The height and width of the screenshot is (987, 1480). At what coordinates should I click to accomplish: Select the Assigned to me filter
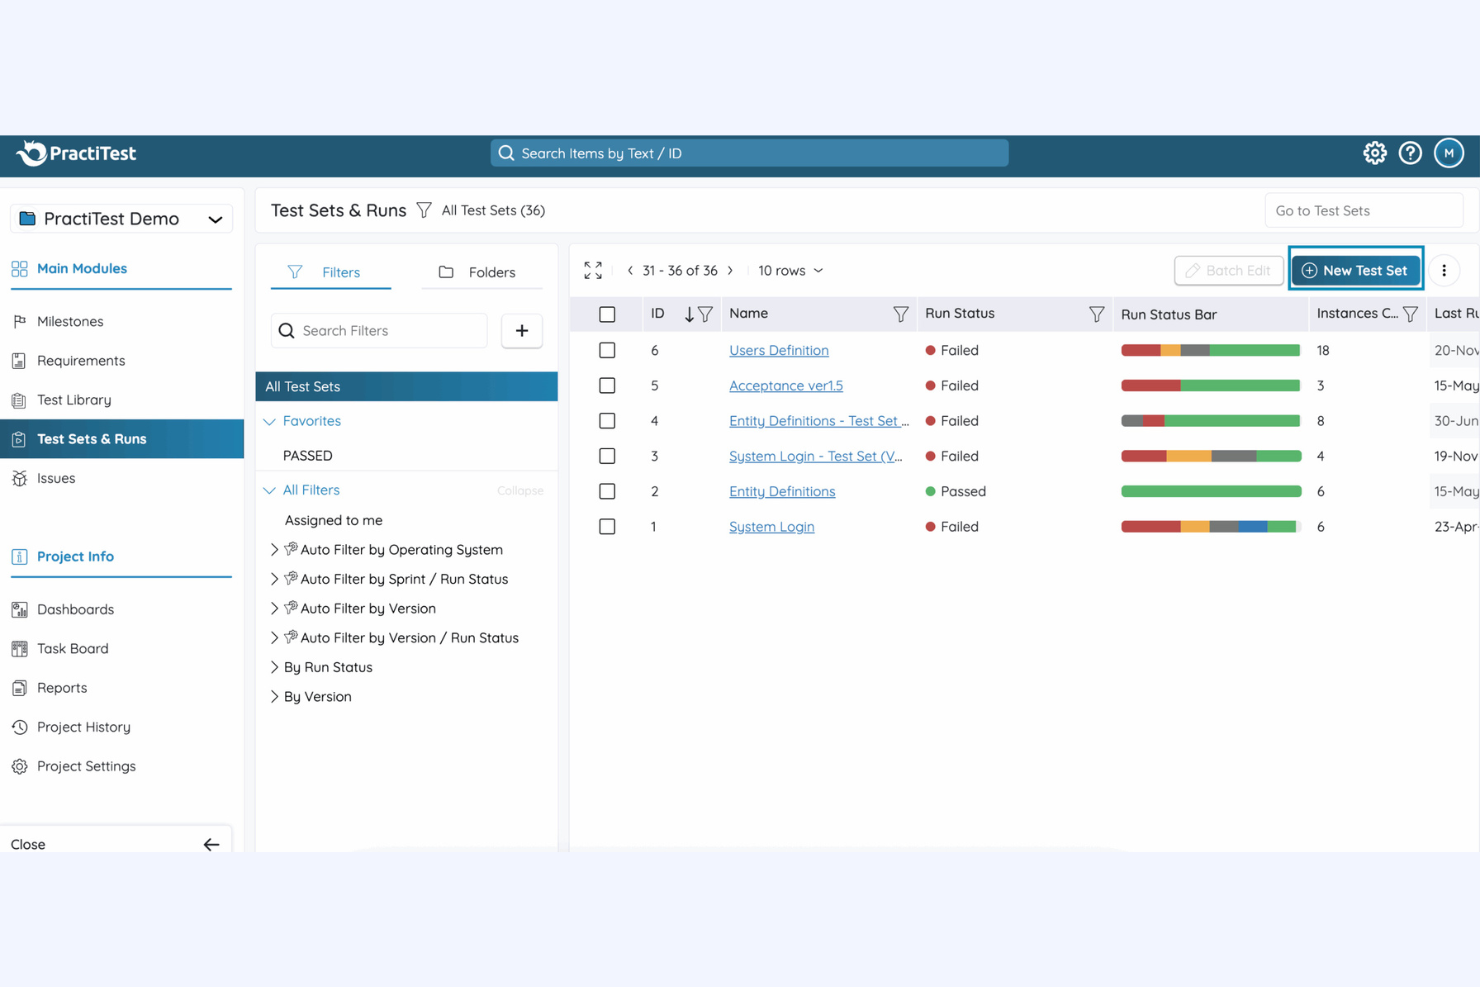333,520
